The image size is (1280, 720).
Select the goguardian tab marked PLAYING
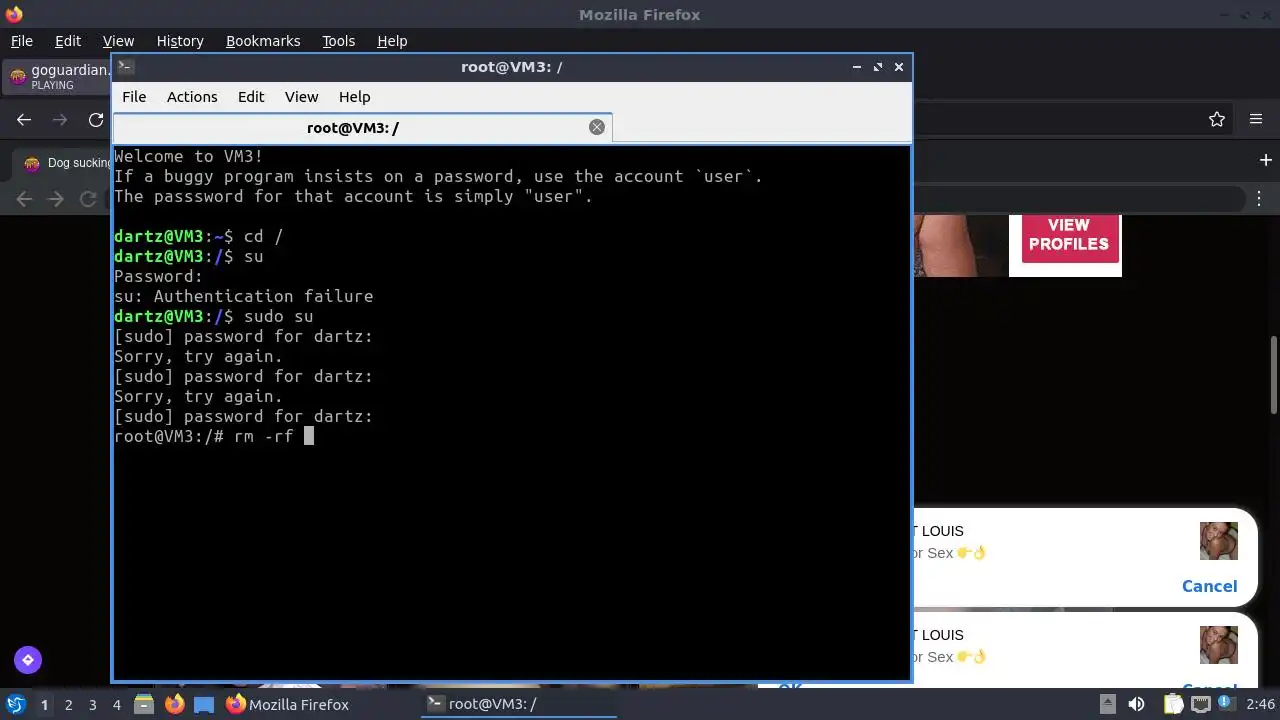[x=58, y=77]
